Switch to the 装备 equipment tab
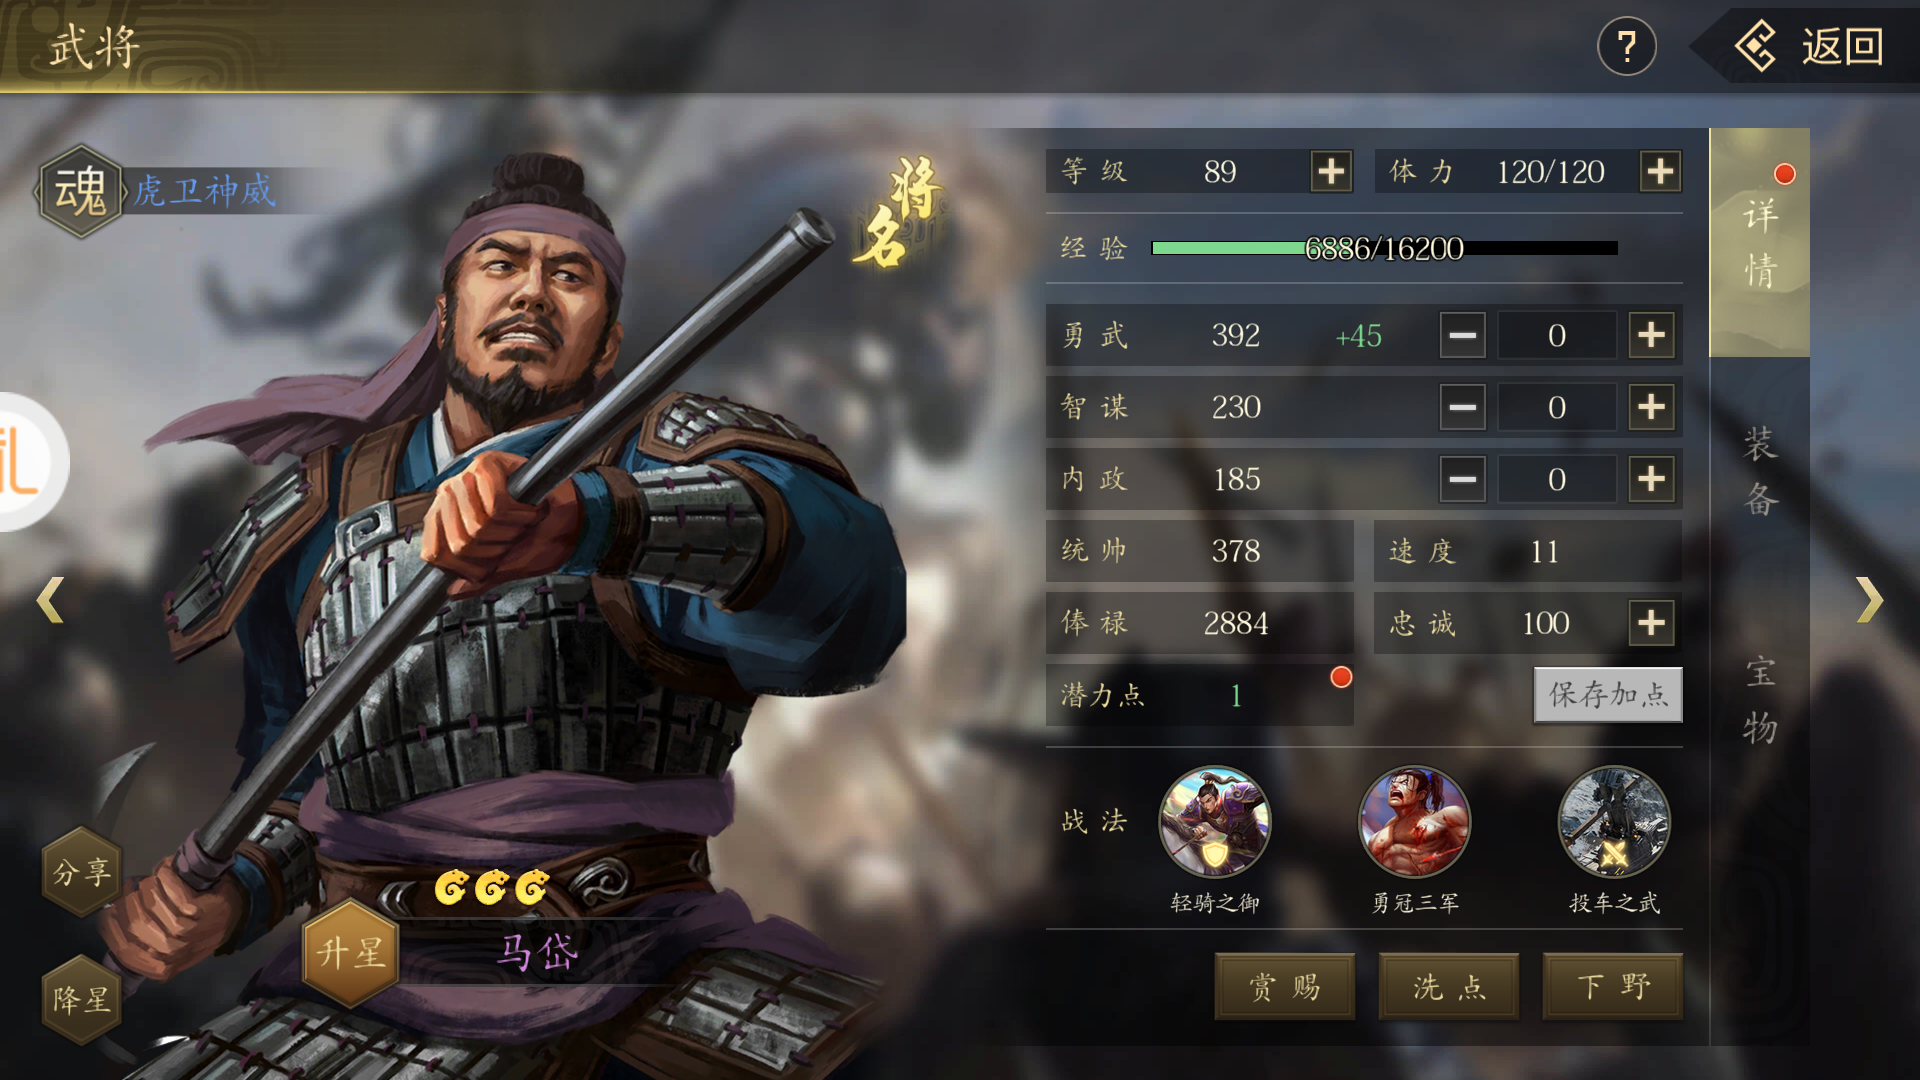The width and height of the screenshot is (1920, 1080). point(1760,471)
